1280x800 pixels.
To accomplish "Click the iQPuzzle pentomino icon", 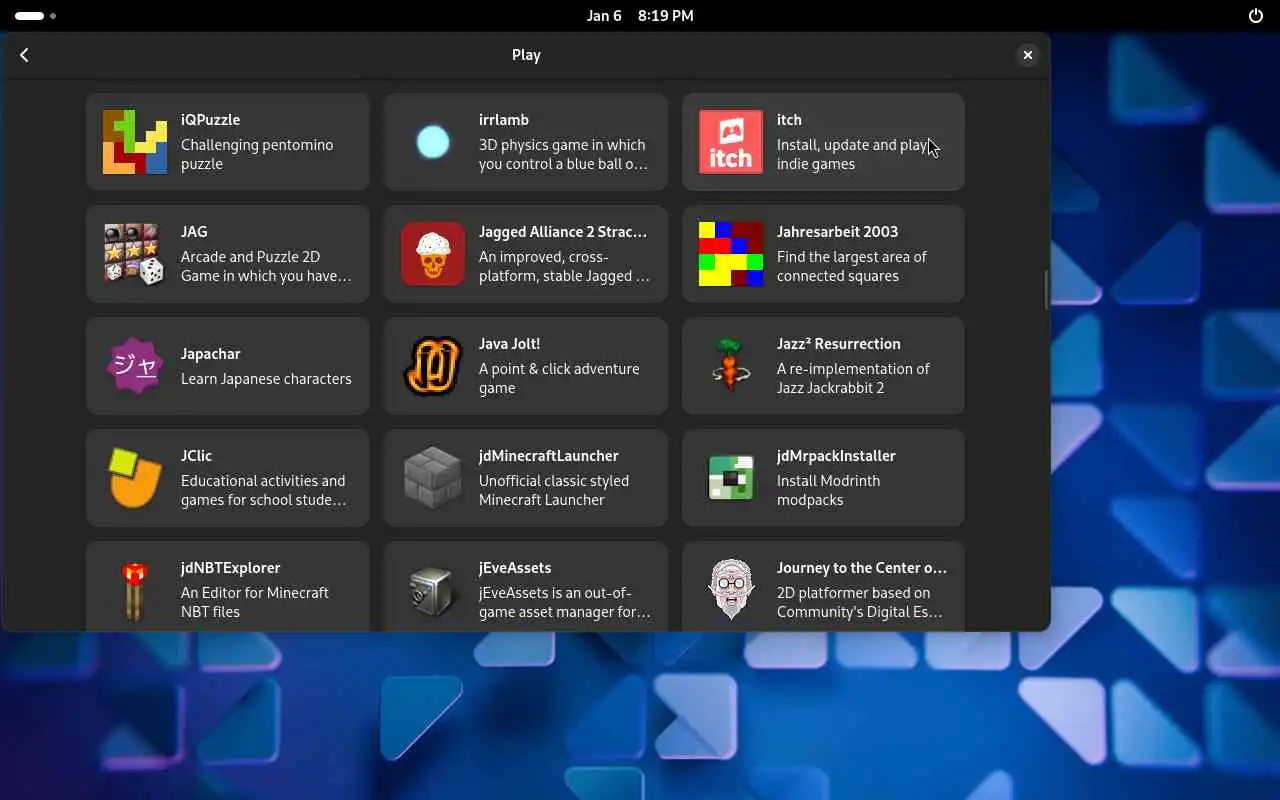I will [134, 142].
